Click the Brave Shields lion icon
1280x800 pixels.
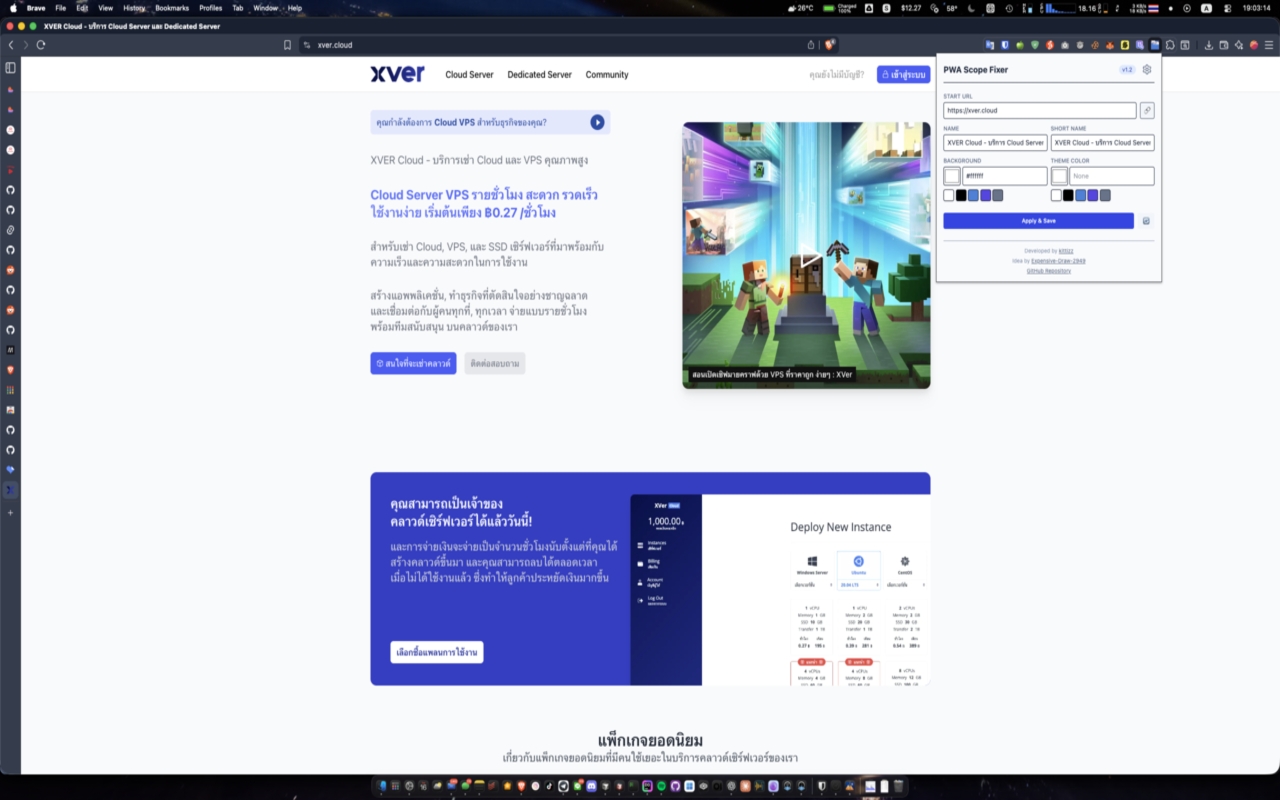830,45
